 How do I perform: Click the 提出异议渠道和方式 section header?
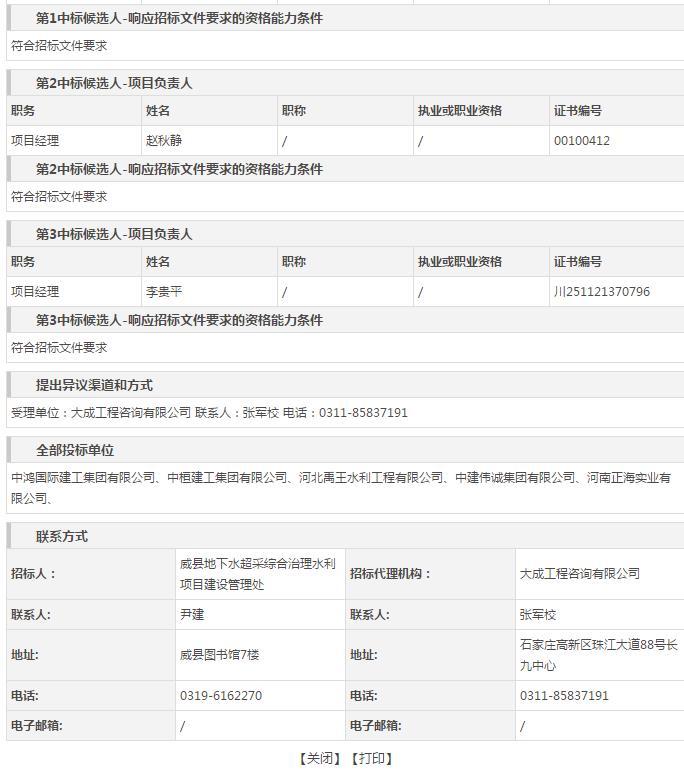(x=94, y=385)
